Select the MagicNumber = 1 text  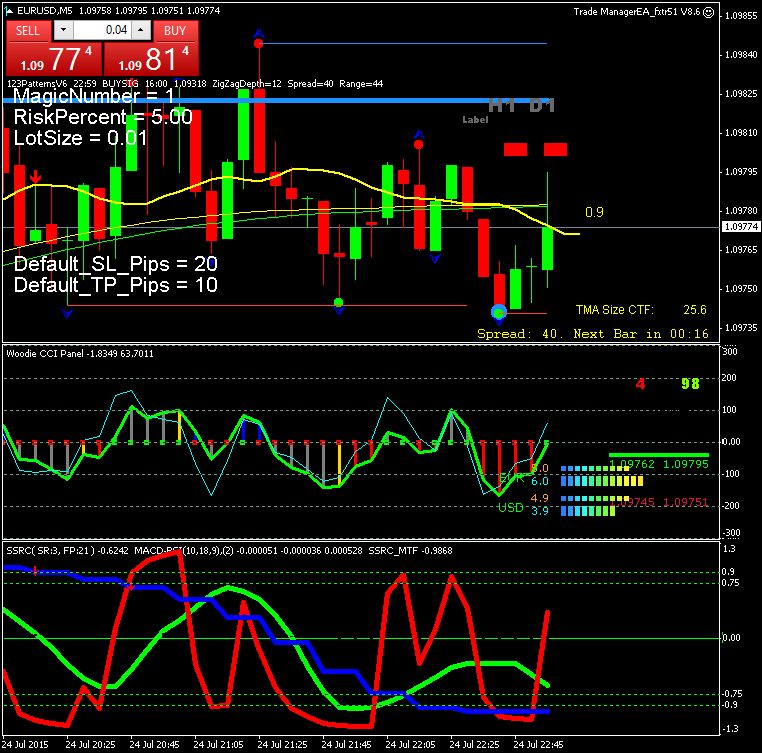point(94,96)
